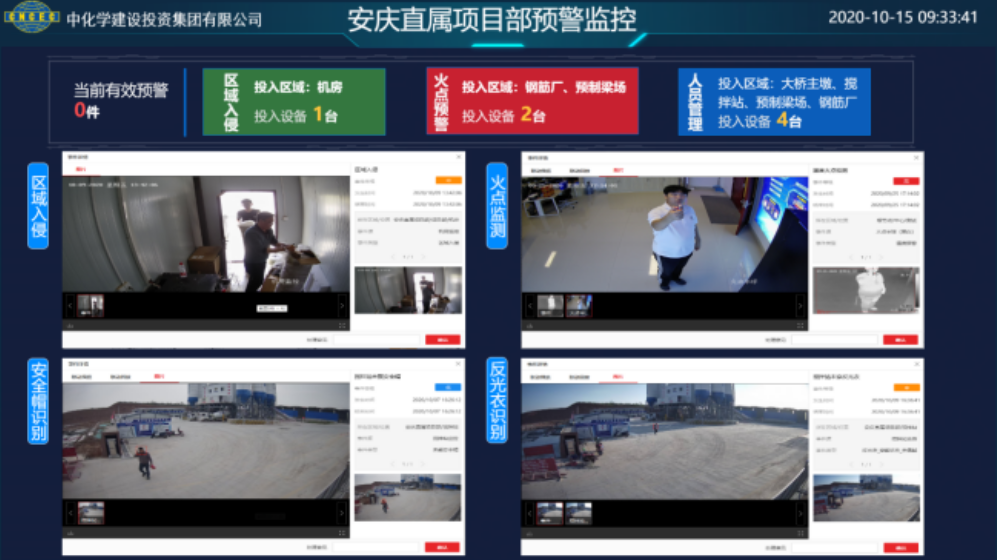Show next filmstrip image in 安全帽识别 panel
997x560 pixels.
pos(342,512)
